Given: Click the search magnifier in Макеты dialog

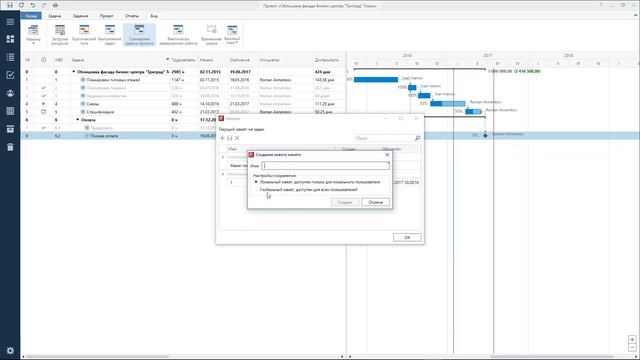Looking at the screenshot, I should pos(417,138).
